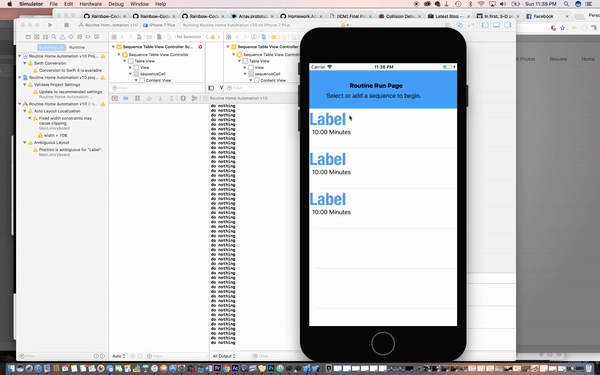Collapse the Fixed width constraints issue
The width and height of the screenshot is (600, 375).
[30, 118]
